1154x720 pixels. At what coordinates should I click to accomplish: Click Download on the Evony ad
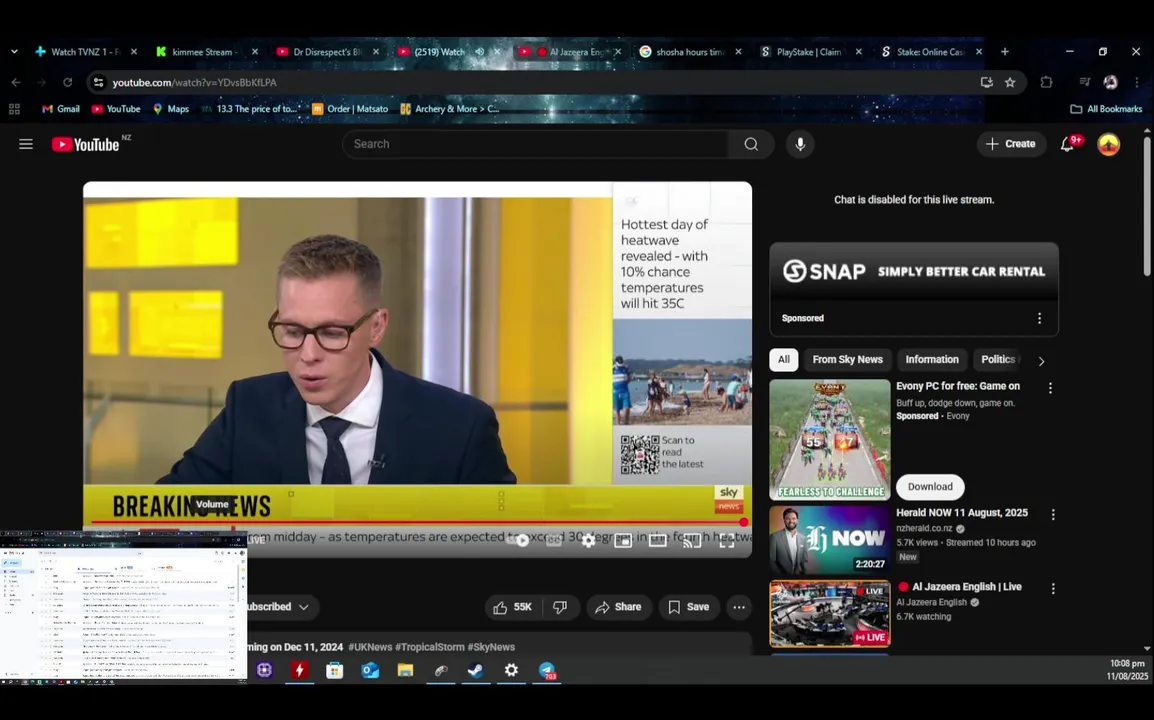[930, 487]
